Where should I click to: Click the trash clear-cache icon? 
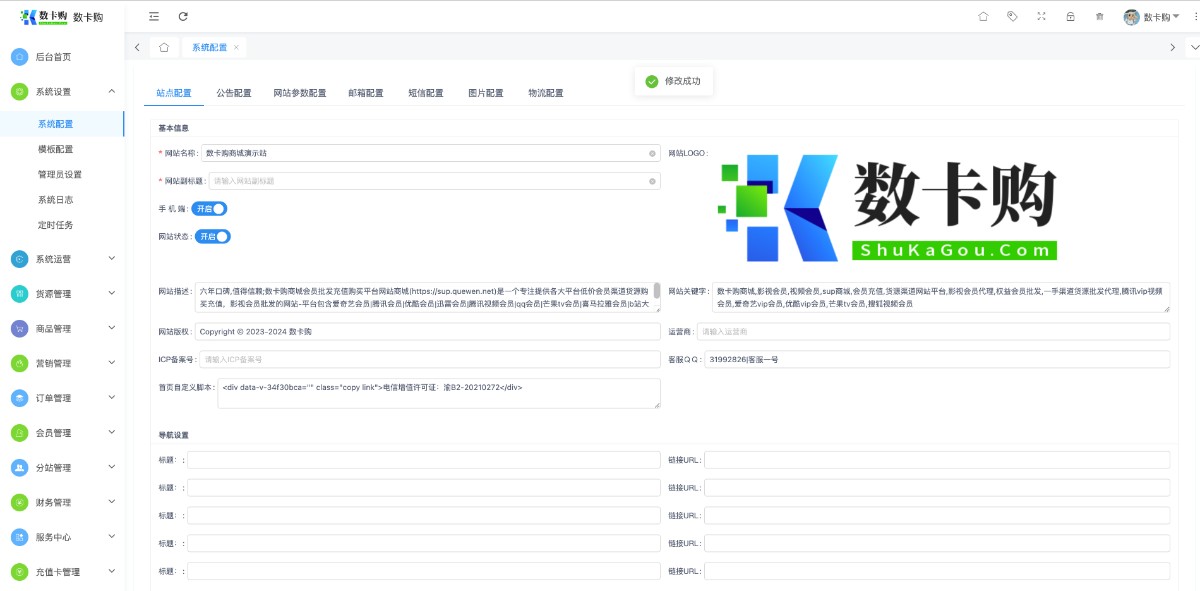tap(1100, 16)
